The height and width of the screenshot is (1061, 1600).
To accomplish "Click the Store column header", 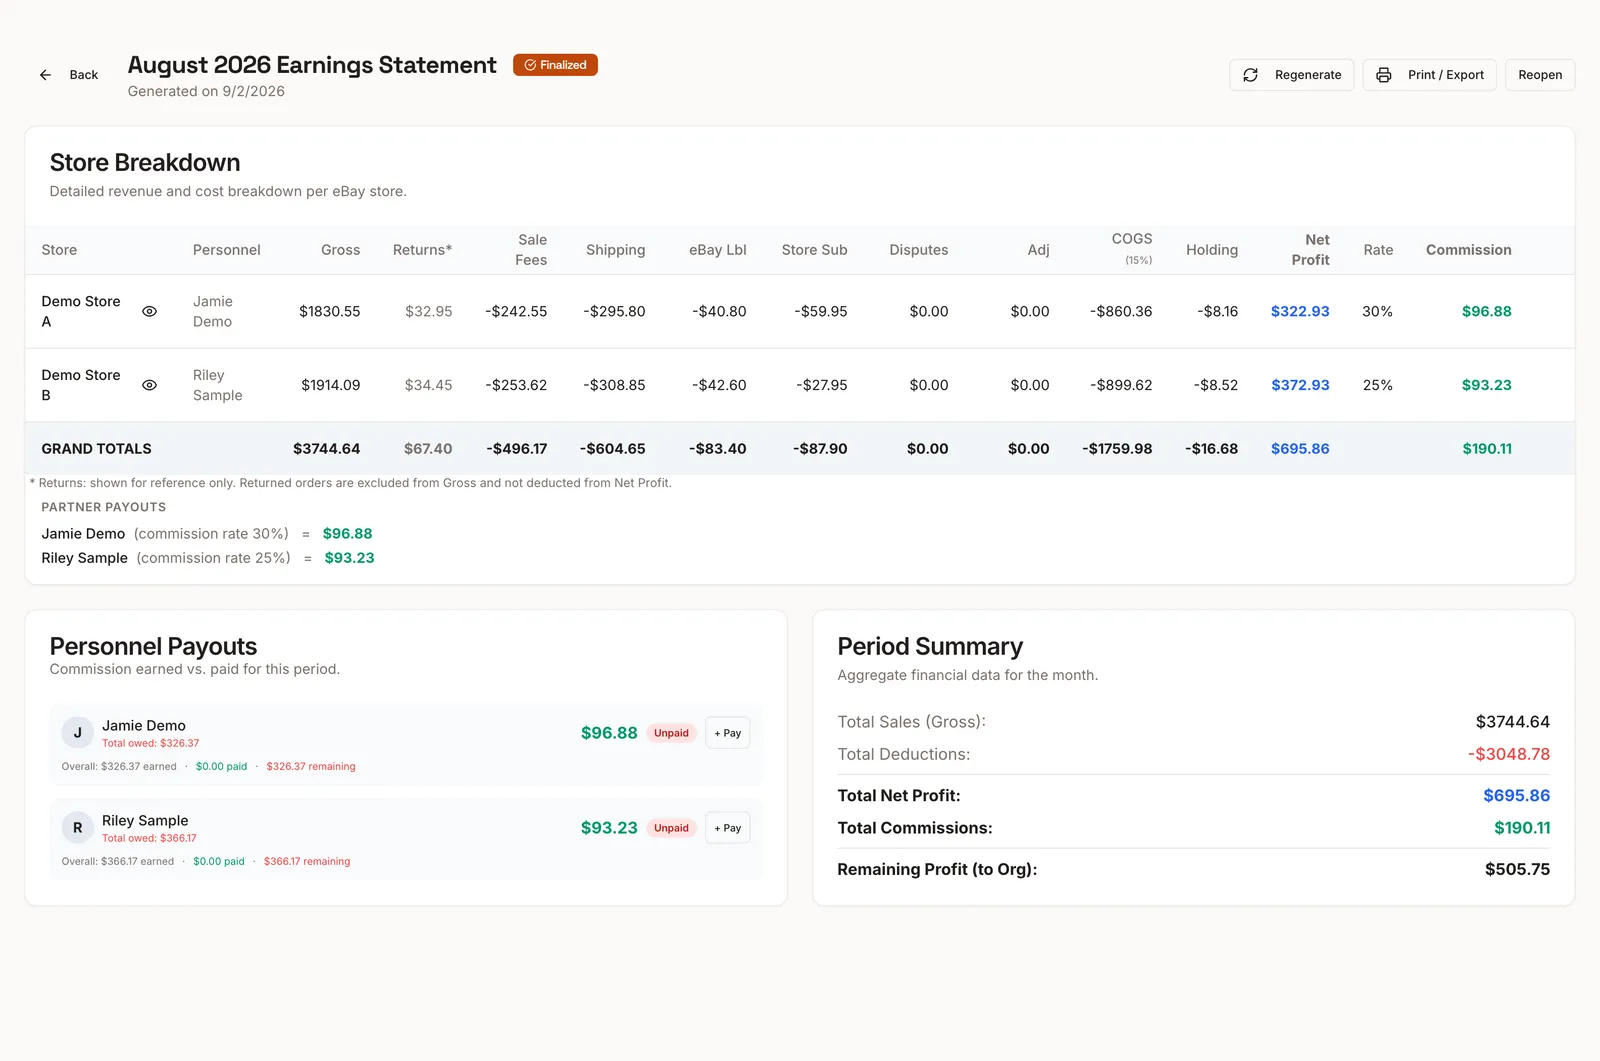I will pyautogui.click(x=59, y=250).
